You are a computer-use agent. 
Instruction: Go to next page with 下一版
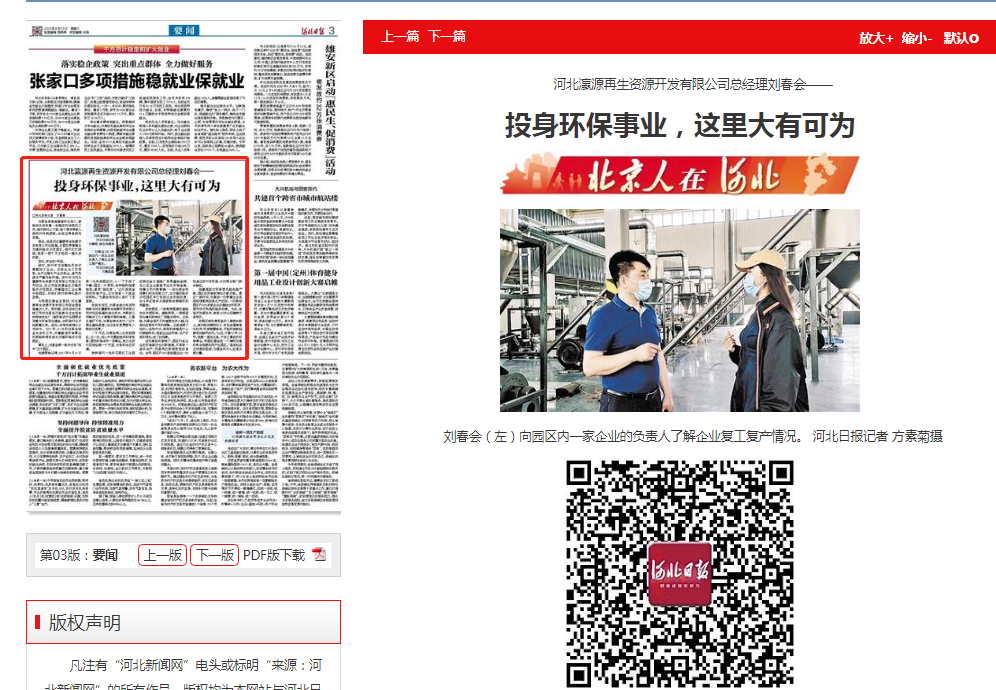click(214, 555)
